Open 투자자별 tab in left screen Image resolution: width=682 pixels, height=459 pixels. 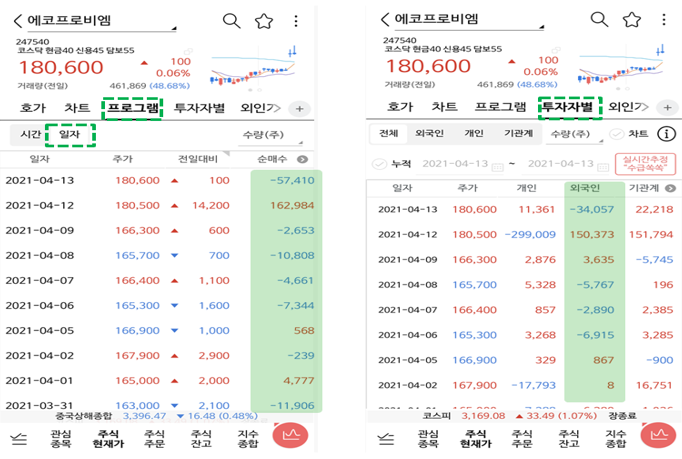pyautogui.click(x=199, y=107)
